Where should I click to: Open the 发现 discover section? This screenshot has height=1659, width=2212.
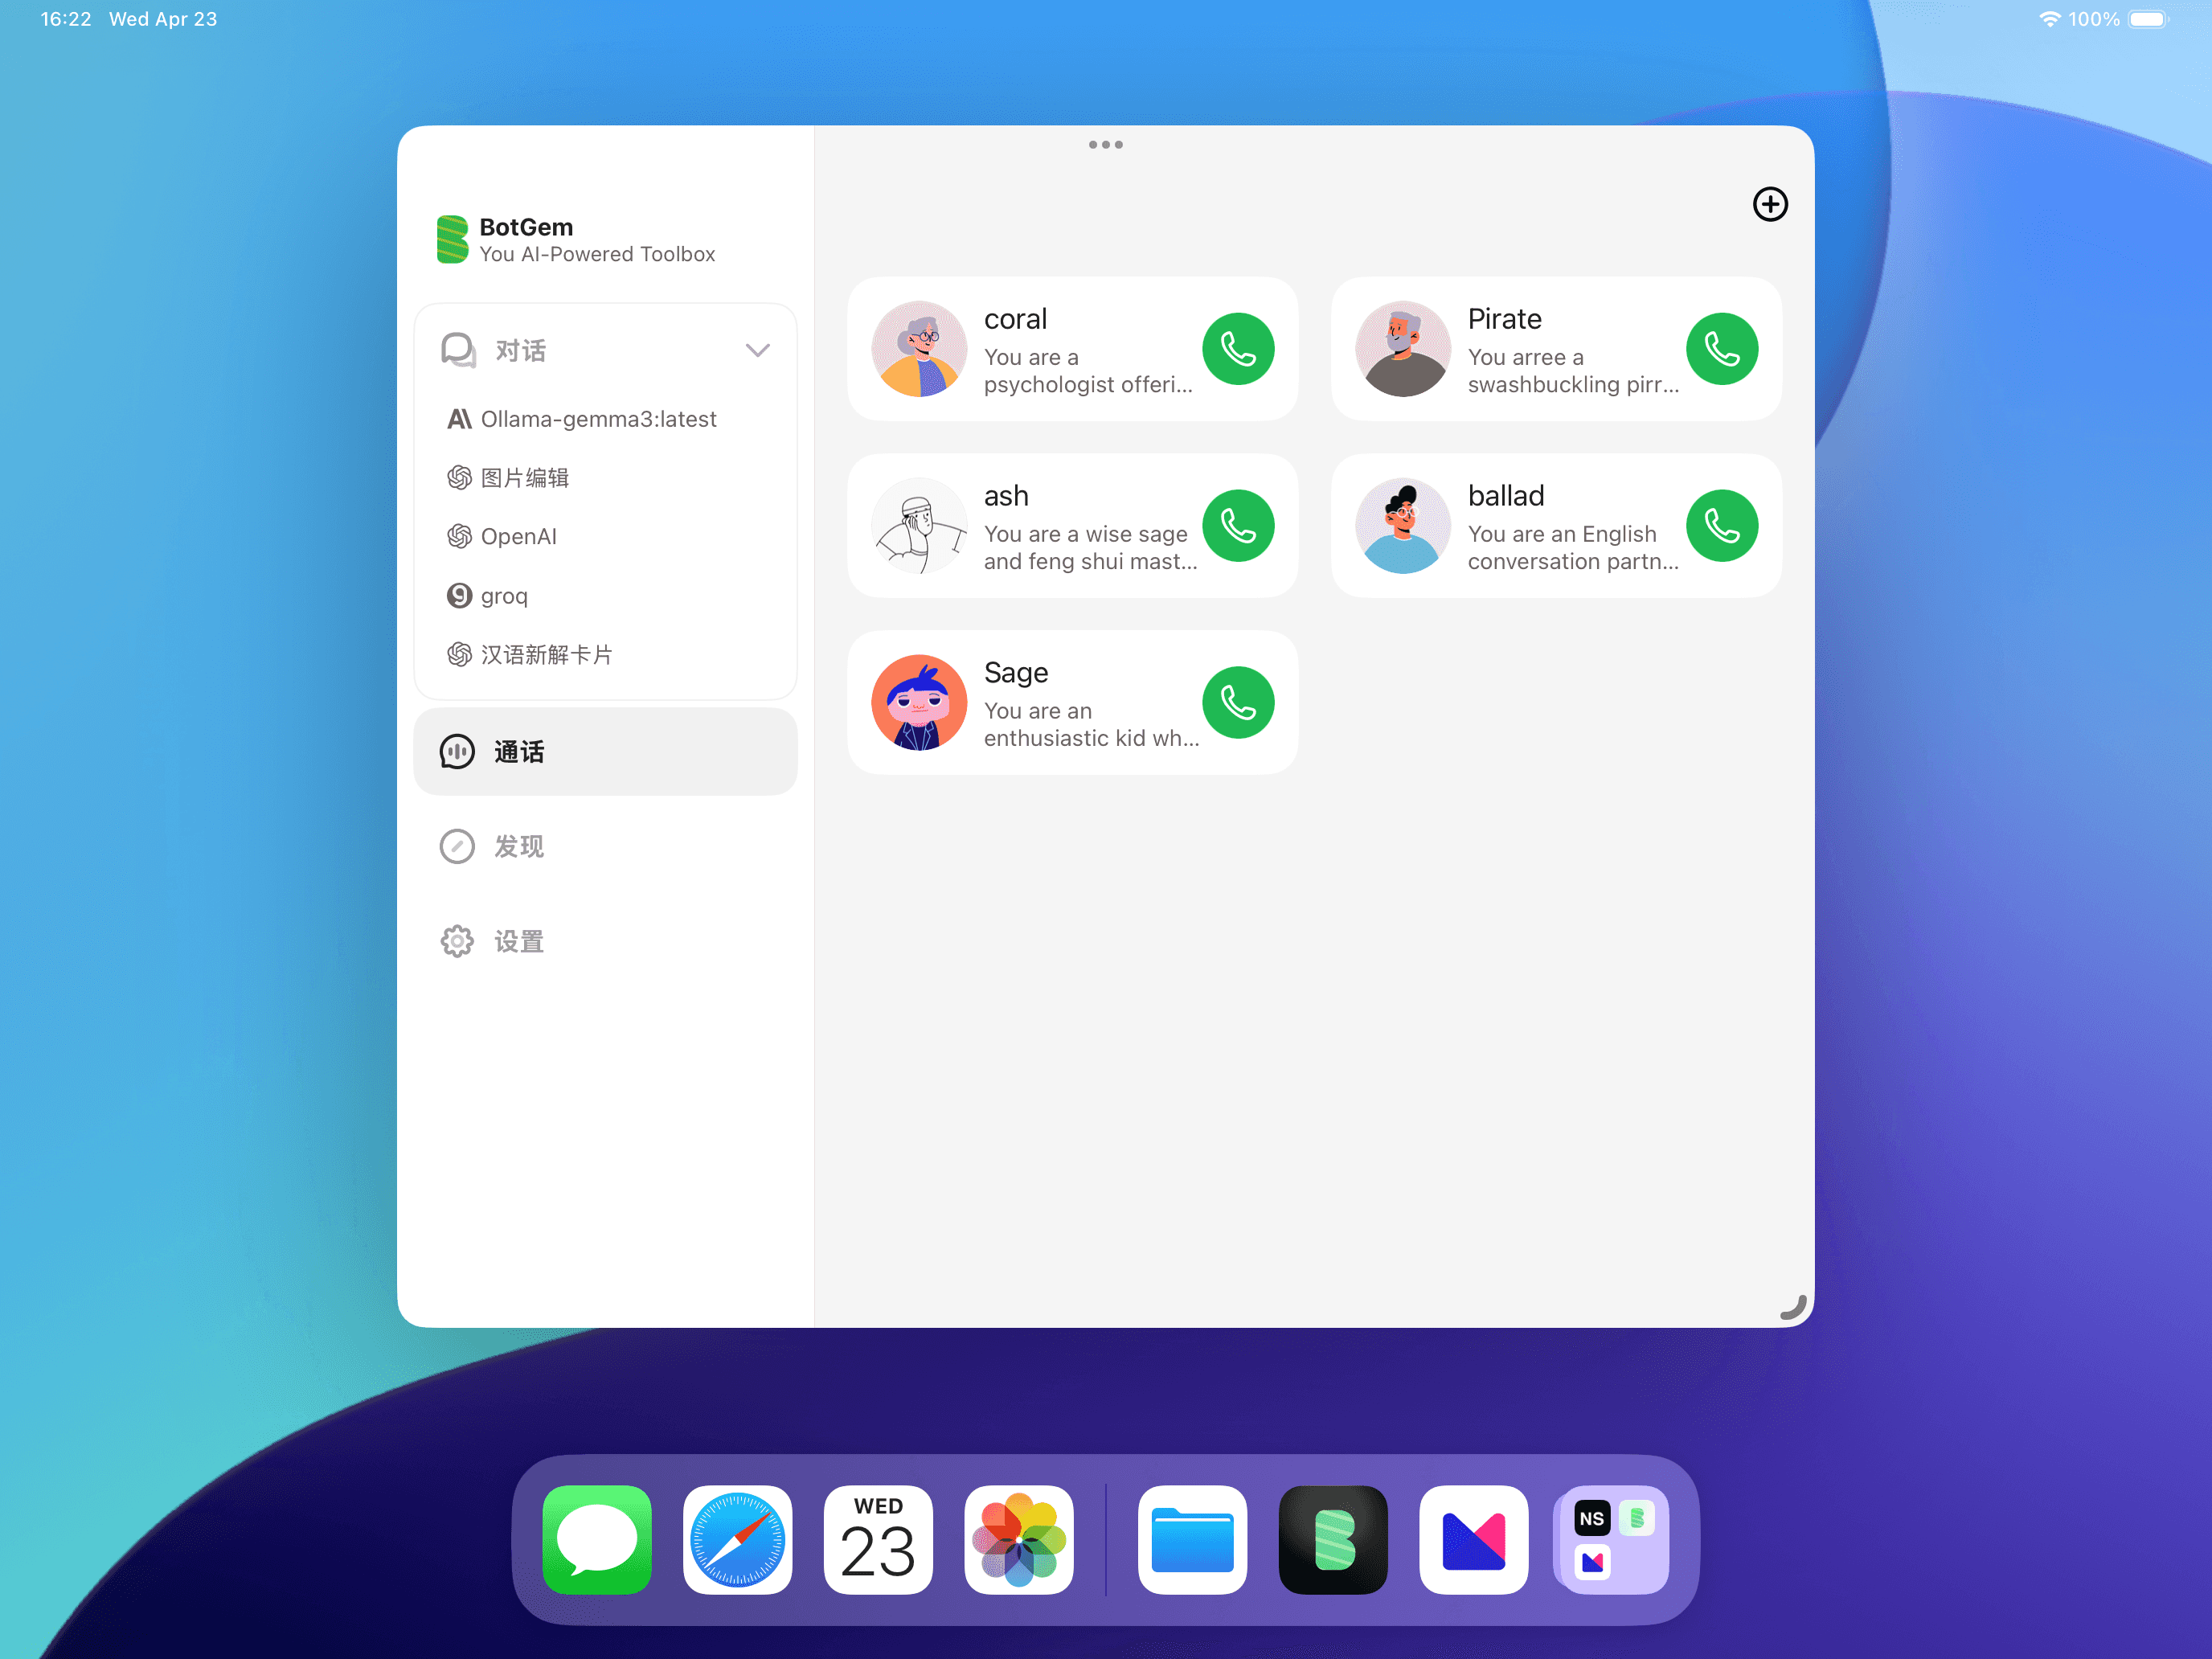click(518, 847)
